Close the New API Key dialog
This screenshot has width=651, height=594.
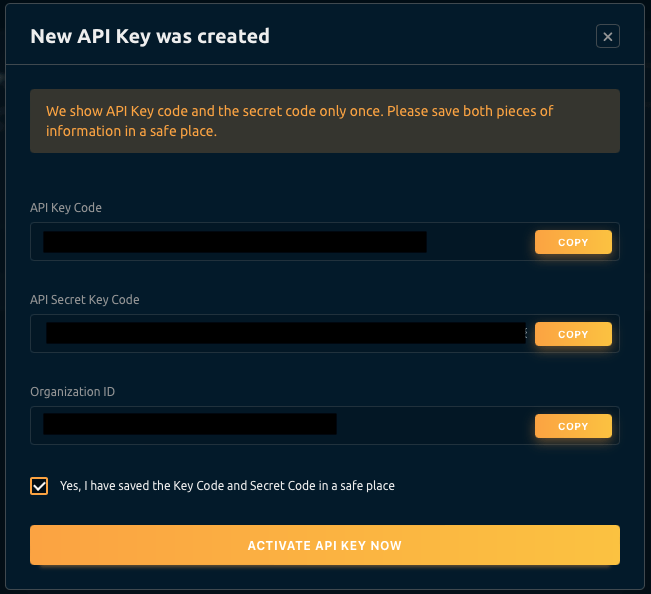pos(607,37)
